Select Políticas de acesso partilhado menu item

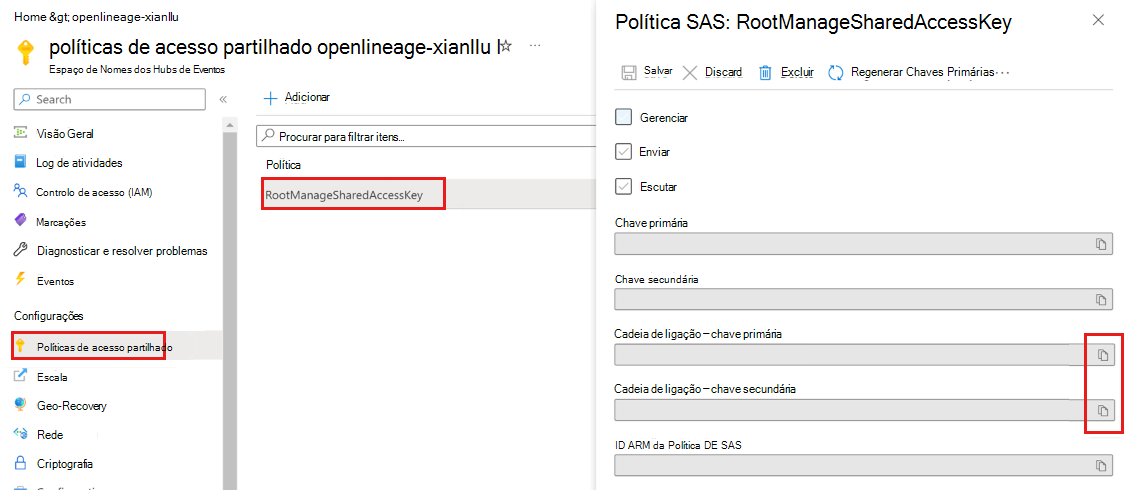click(104, 347)
